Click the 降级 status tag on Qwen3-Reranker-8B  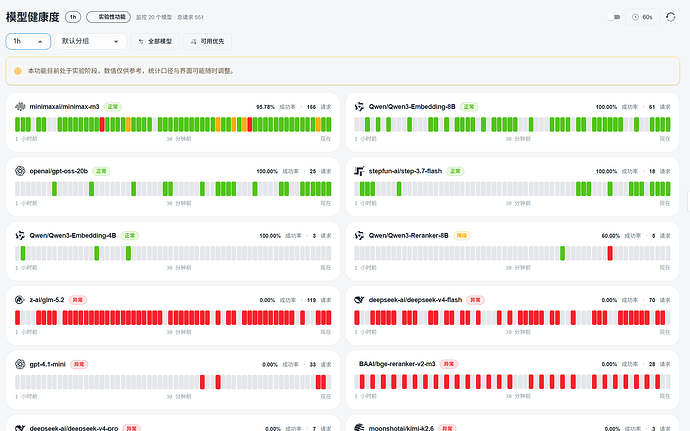tap(462, 236)
